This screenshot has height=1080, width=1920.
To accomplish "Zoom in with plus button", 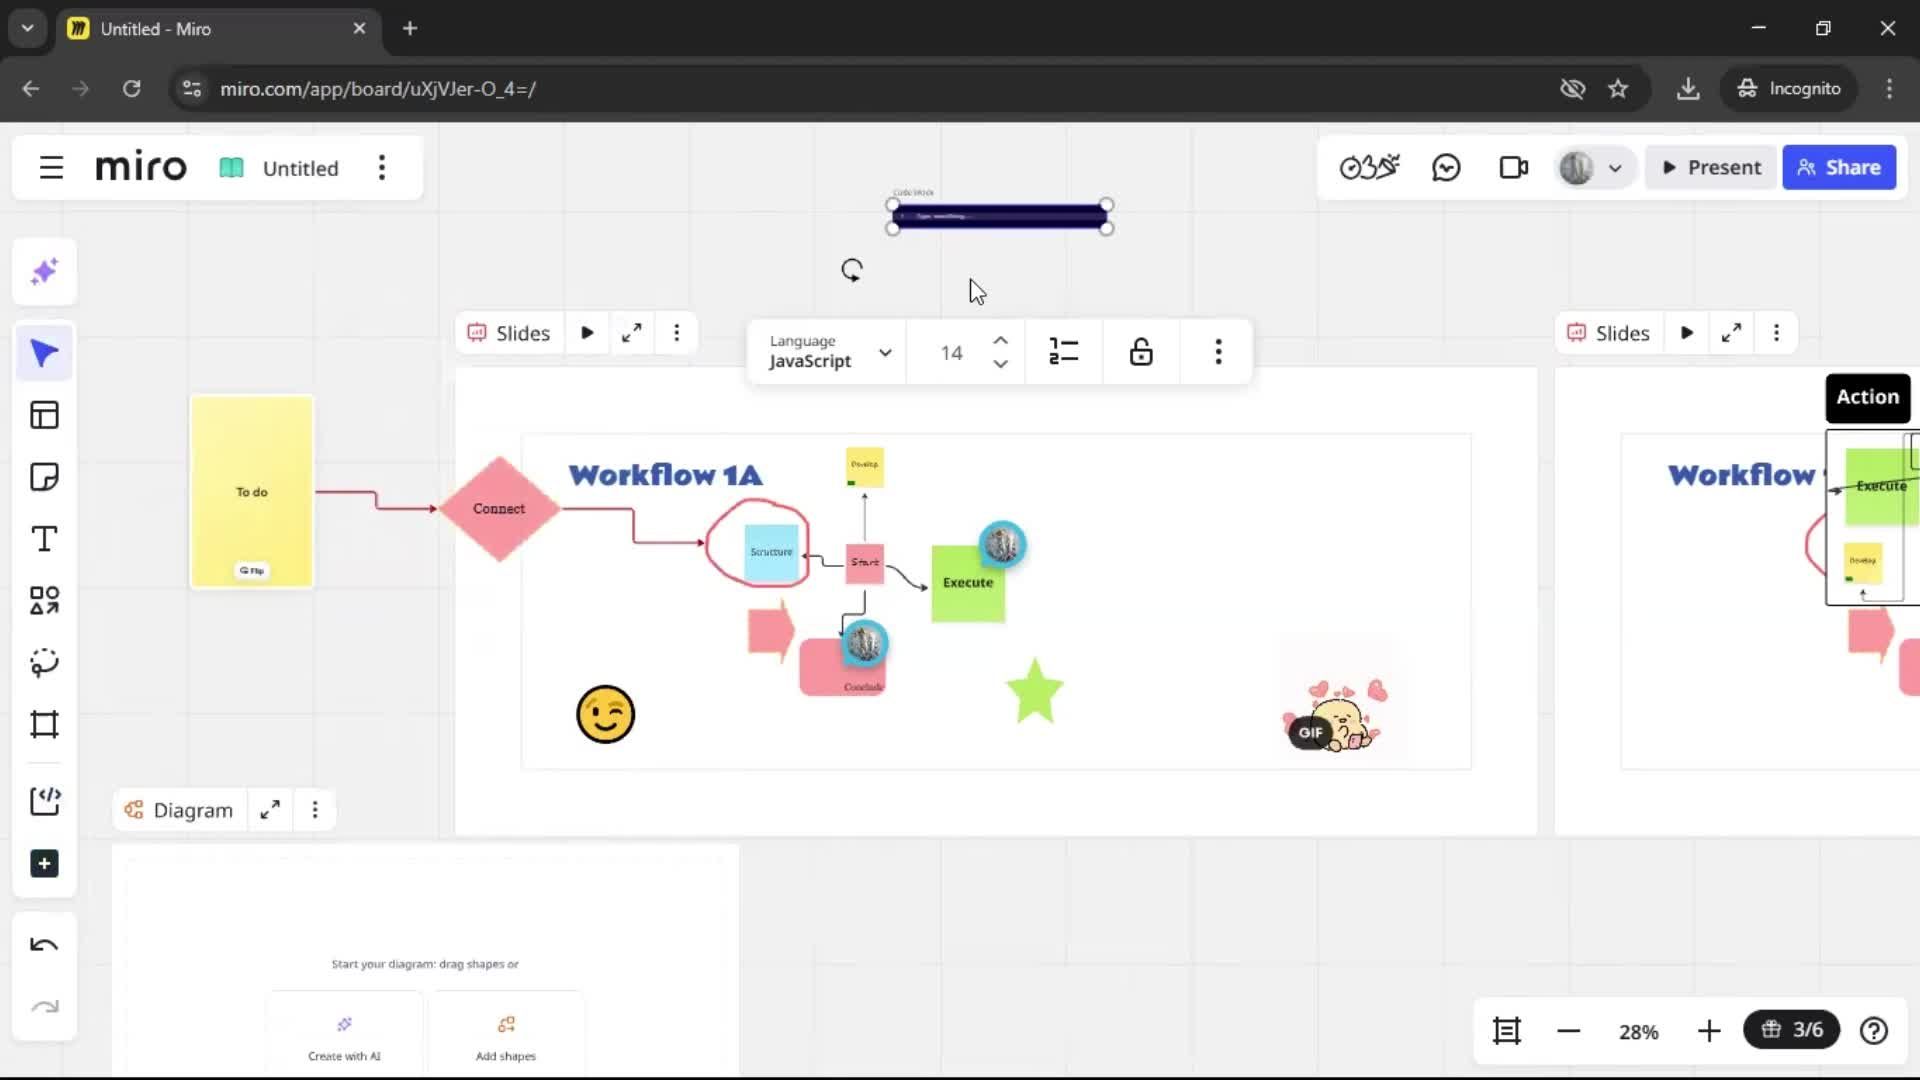I will (x=1709, y=1031).
